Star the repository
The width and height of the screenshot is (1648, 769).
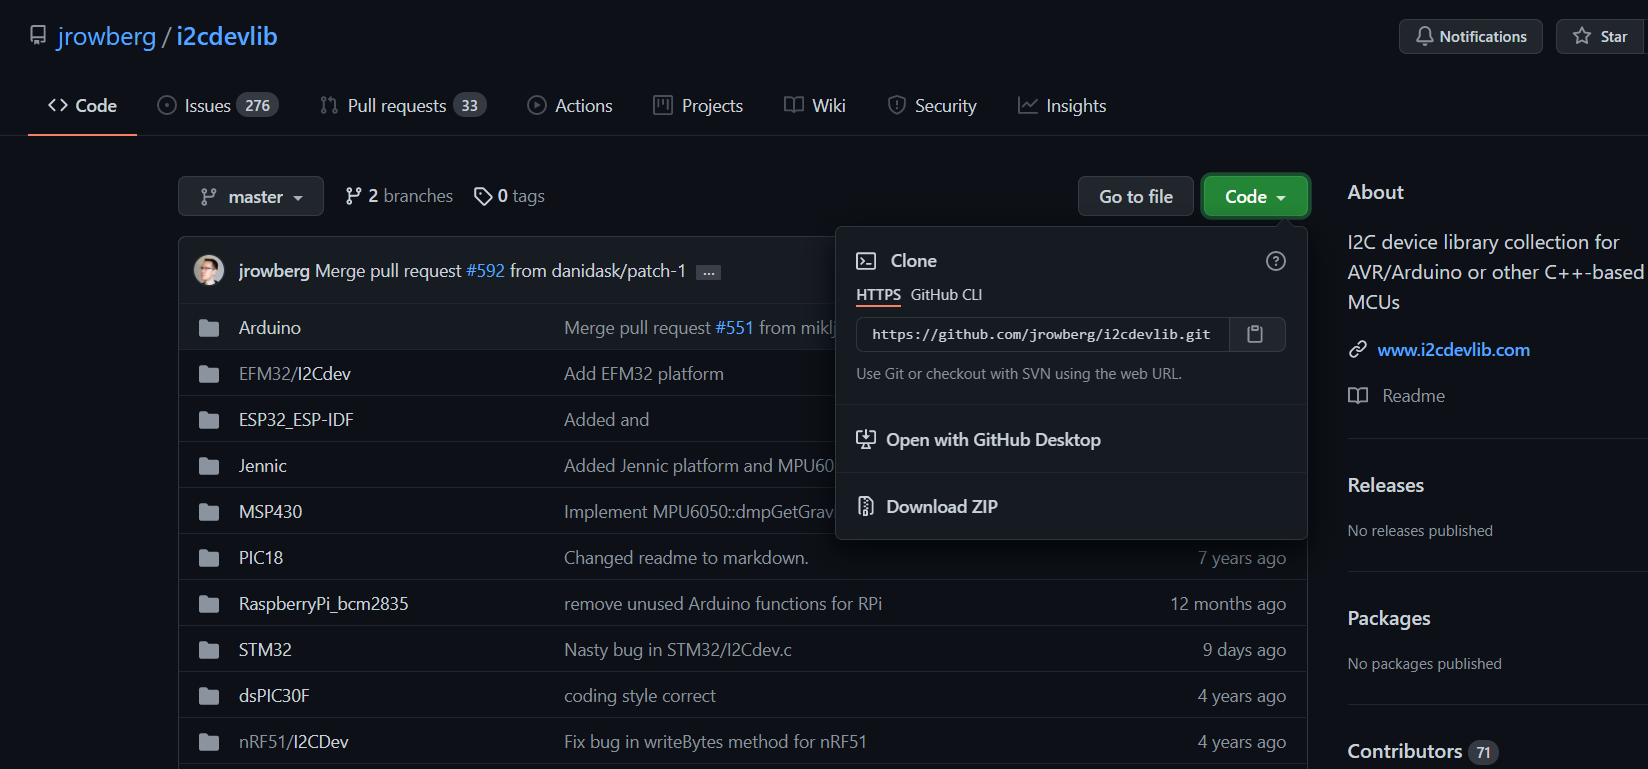click(1601, 37)
